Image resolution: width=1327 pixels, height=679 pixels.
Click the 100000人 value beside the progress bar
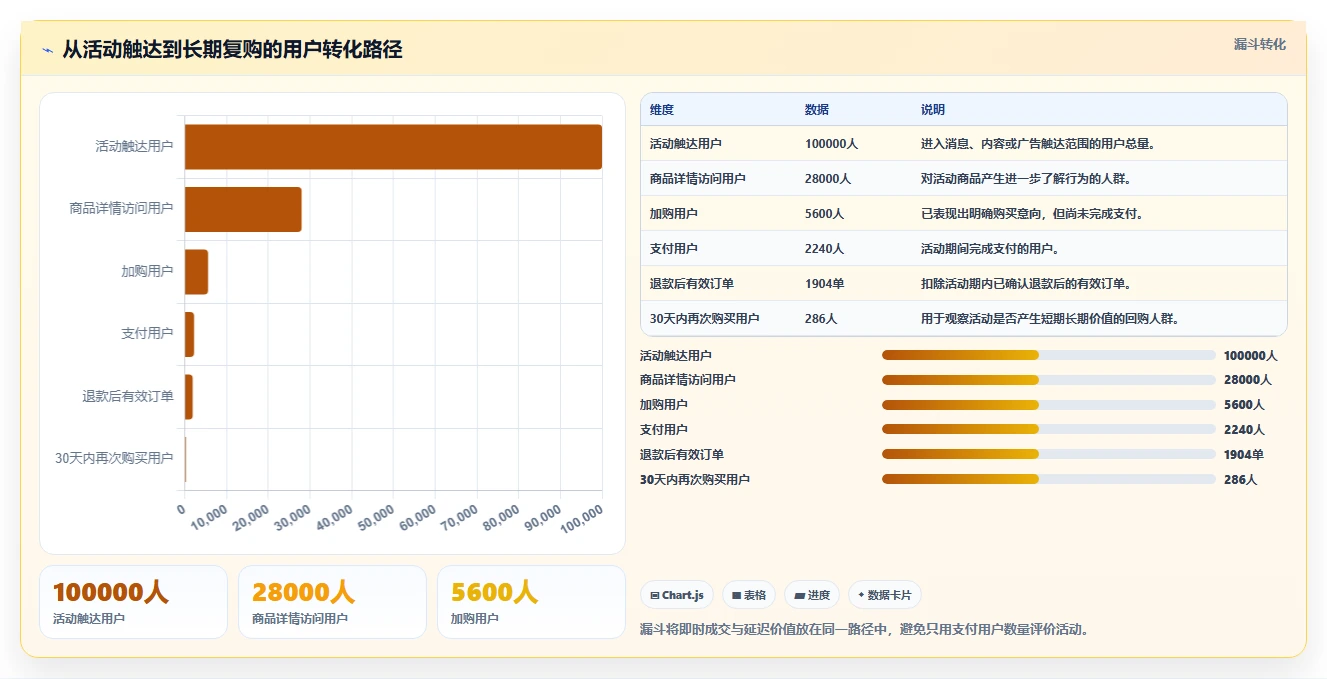pos(1251,355)
